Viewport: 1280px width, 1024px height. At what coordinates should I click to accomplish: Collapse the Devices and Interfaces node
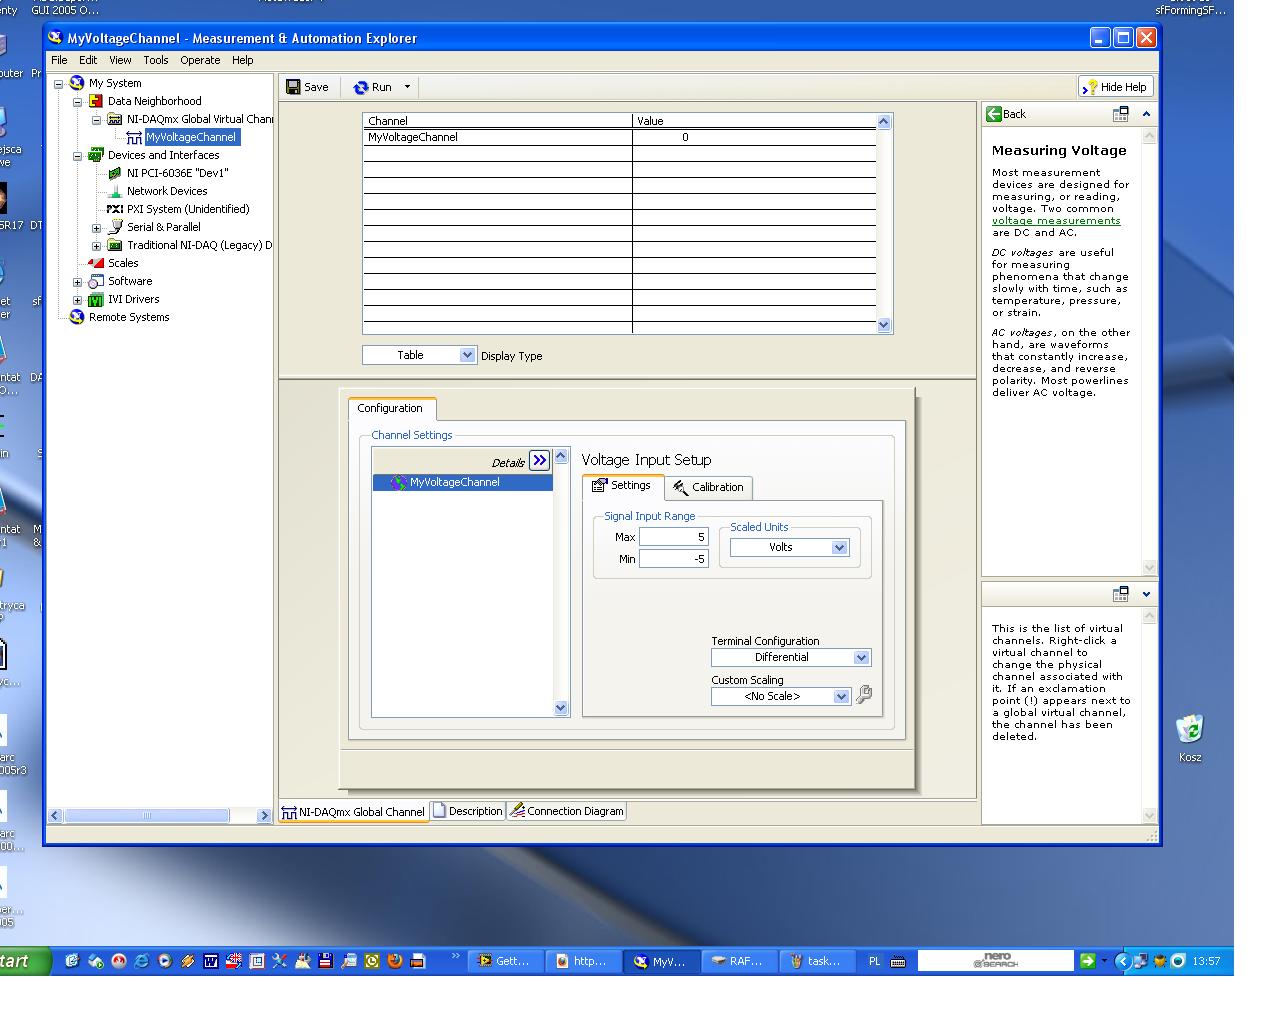(78, 156)
